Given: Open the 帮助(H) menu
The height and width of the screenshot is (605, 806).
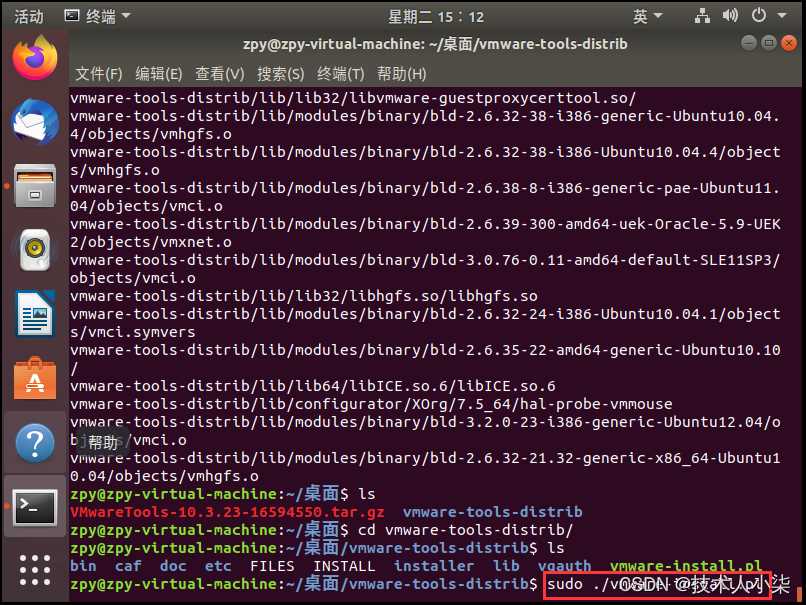Looking at the screenshot, I should click(401, 74).
